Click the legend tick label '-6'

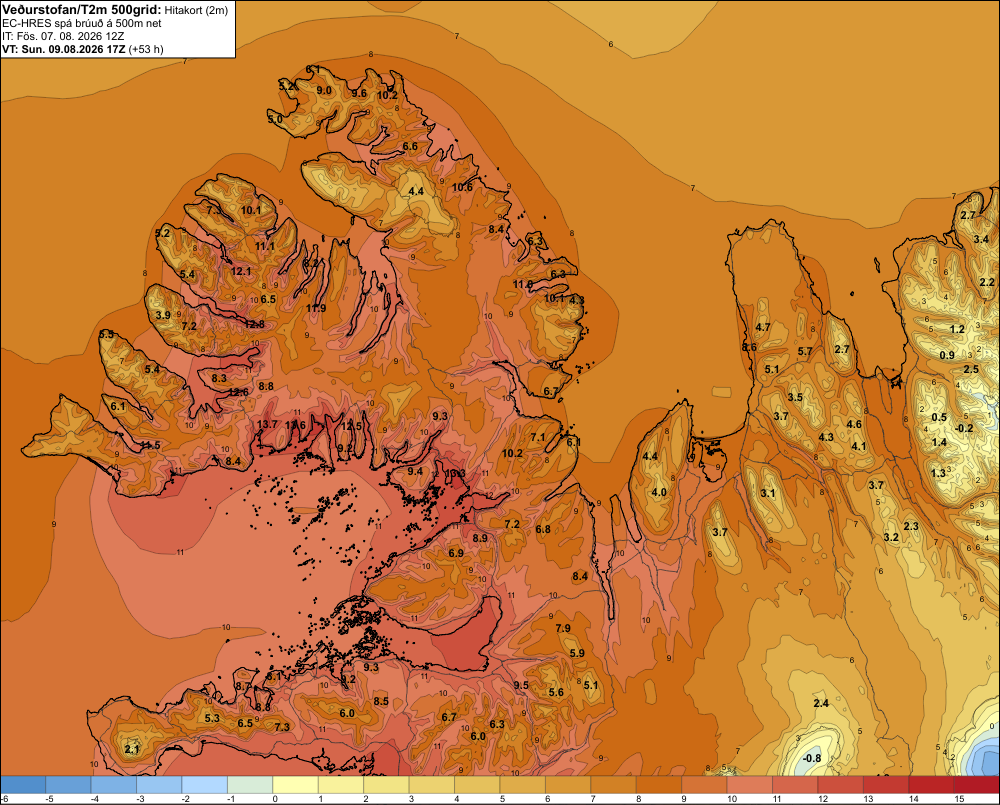point(4,799)
